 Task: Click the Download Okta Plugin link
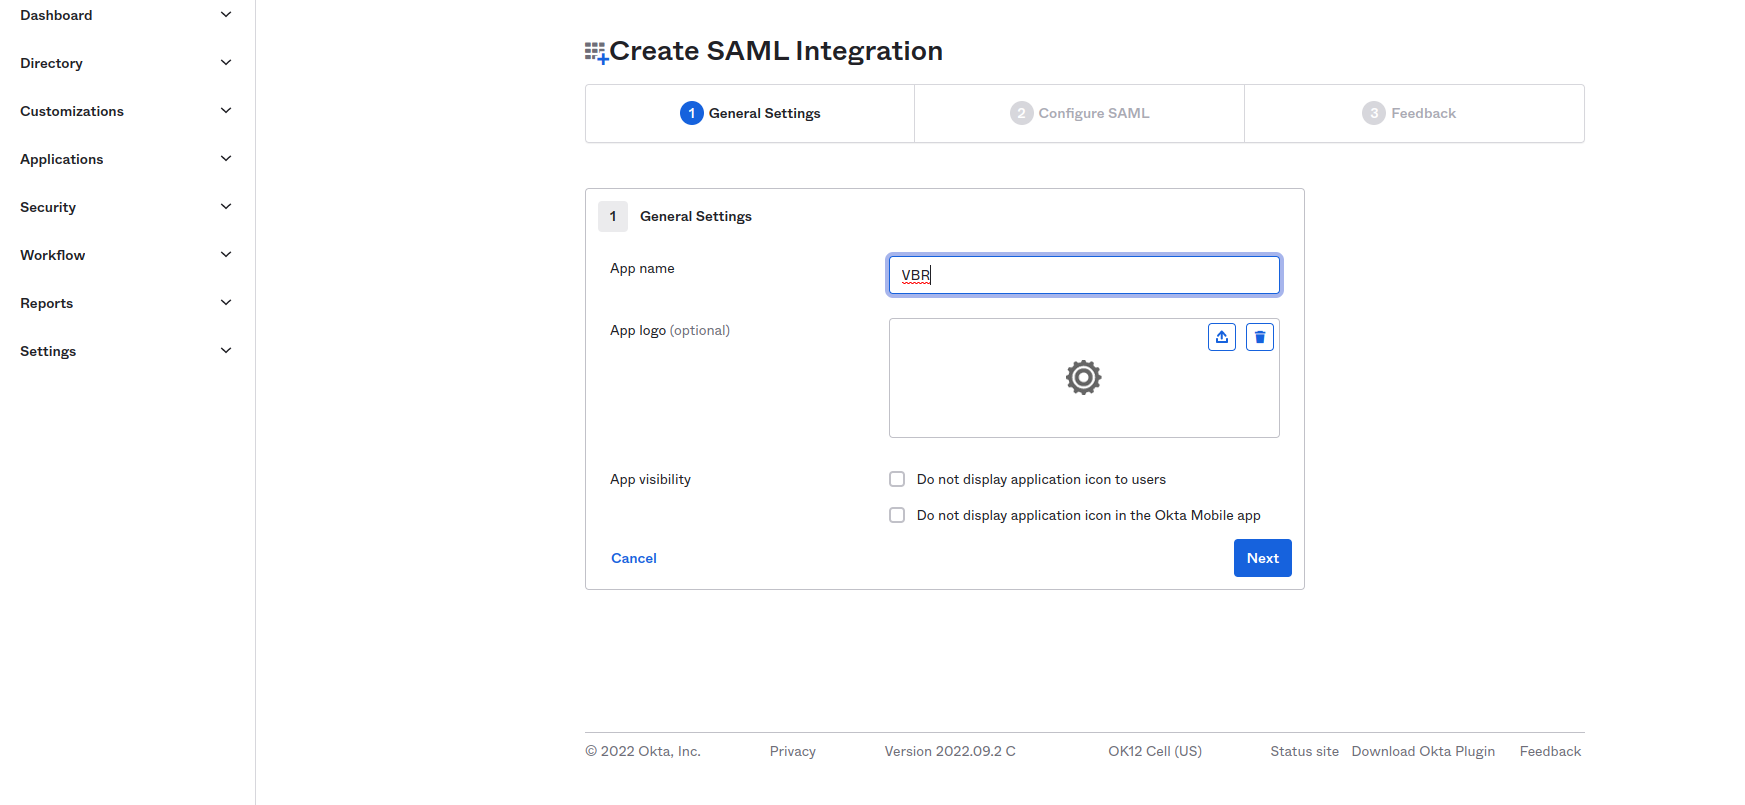(x=1423, y=751)
